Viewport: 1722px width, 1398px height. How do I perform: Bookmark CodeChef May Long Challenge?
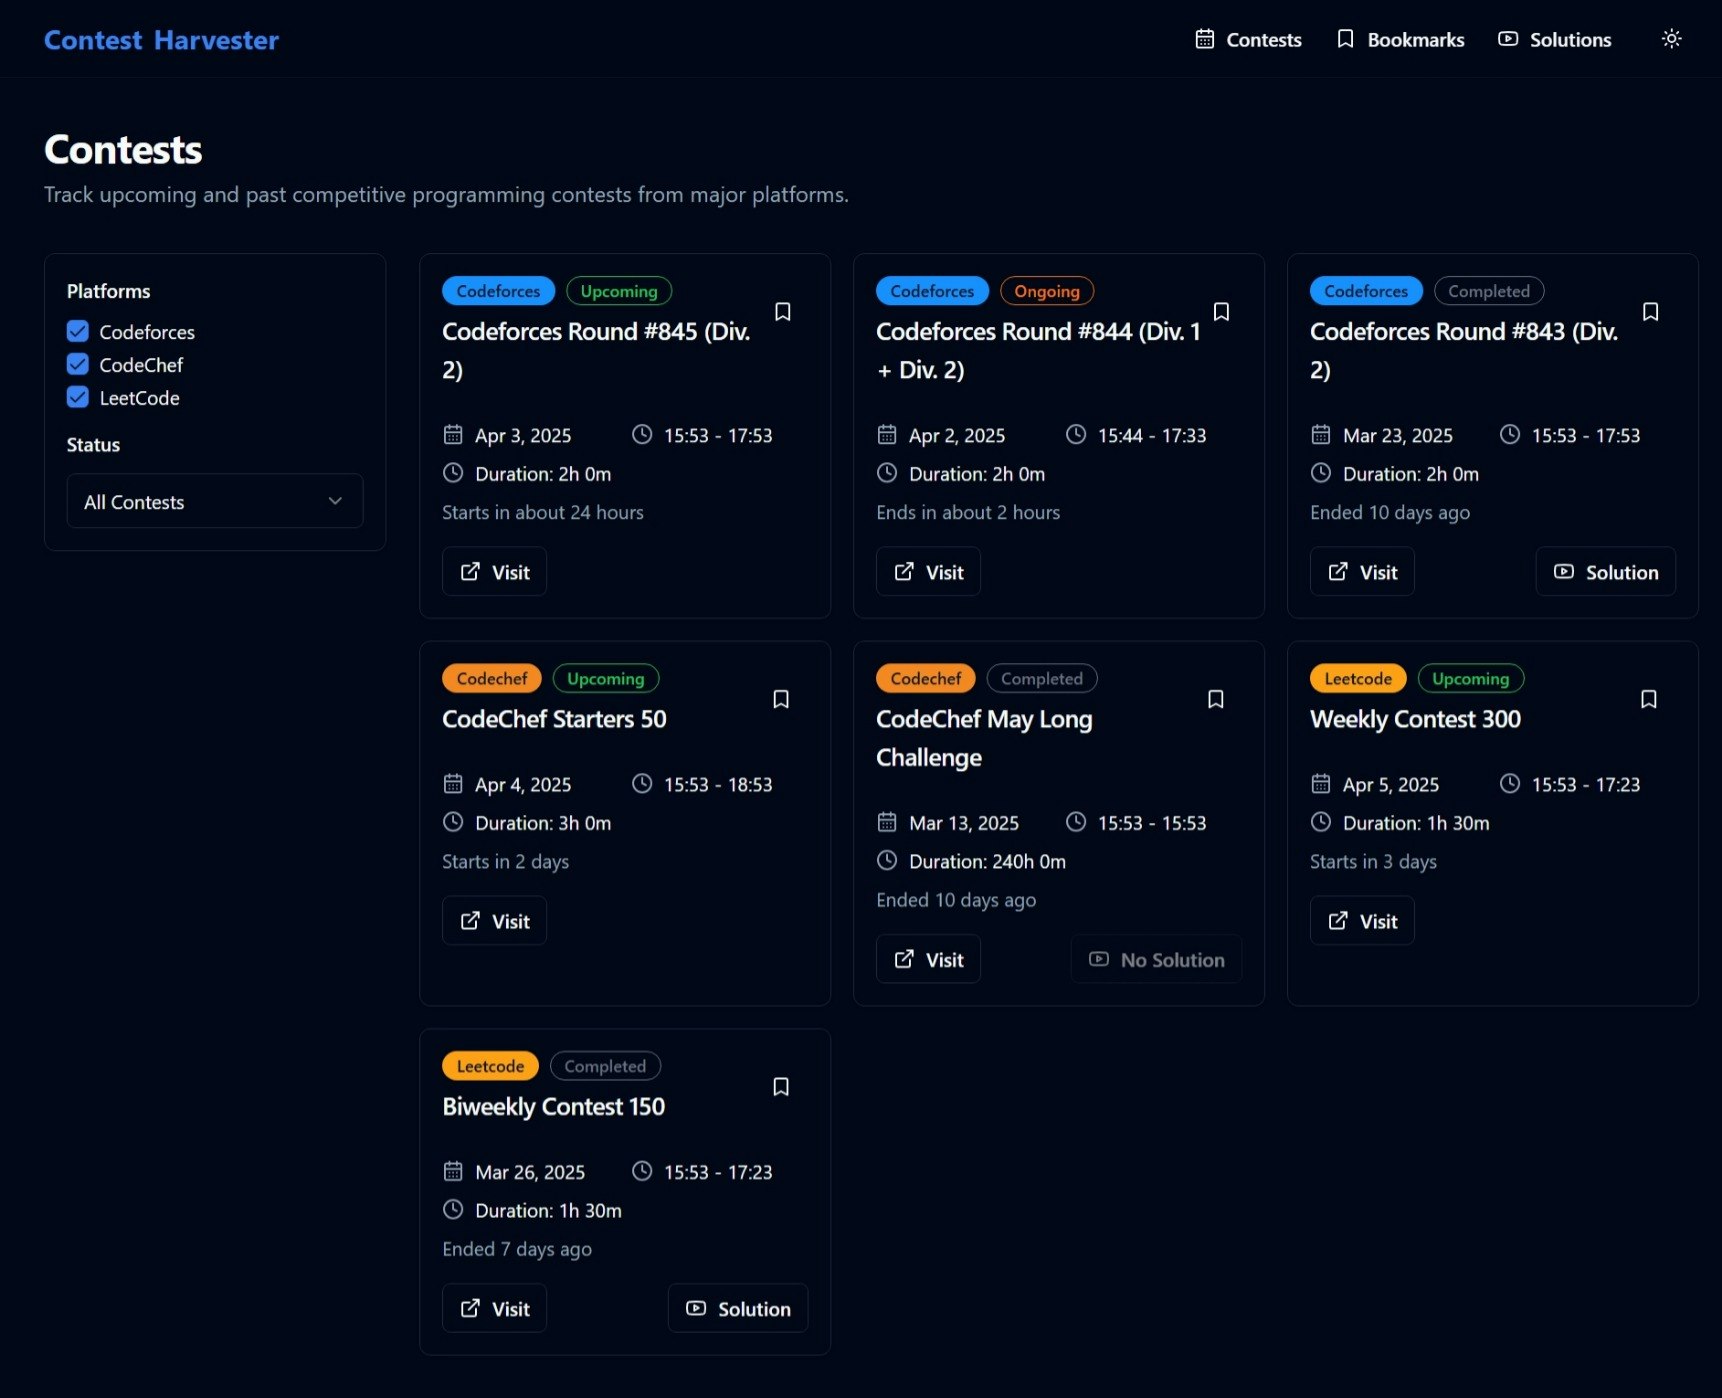(1216, 699)
